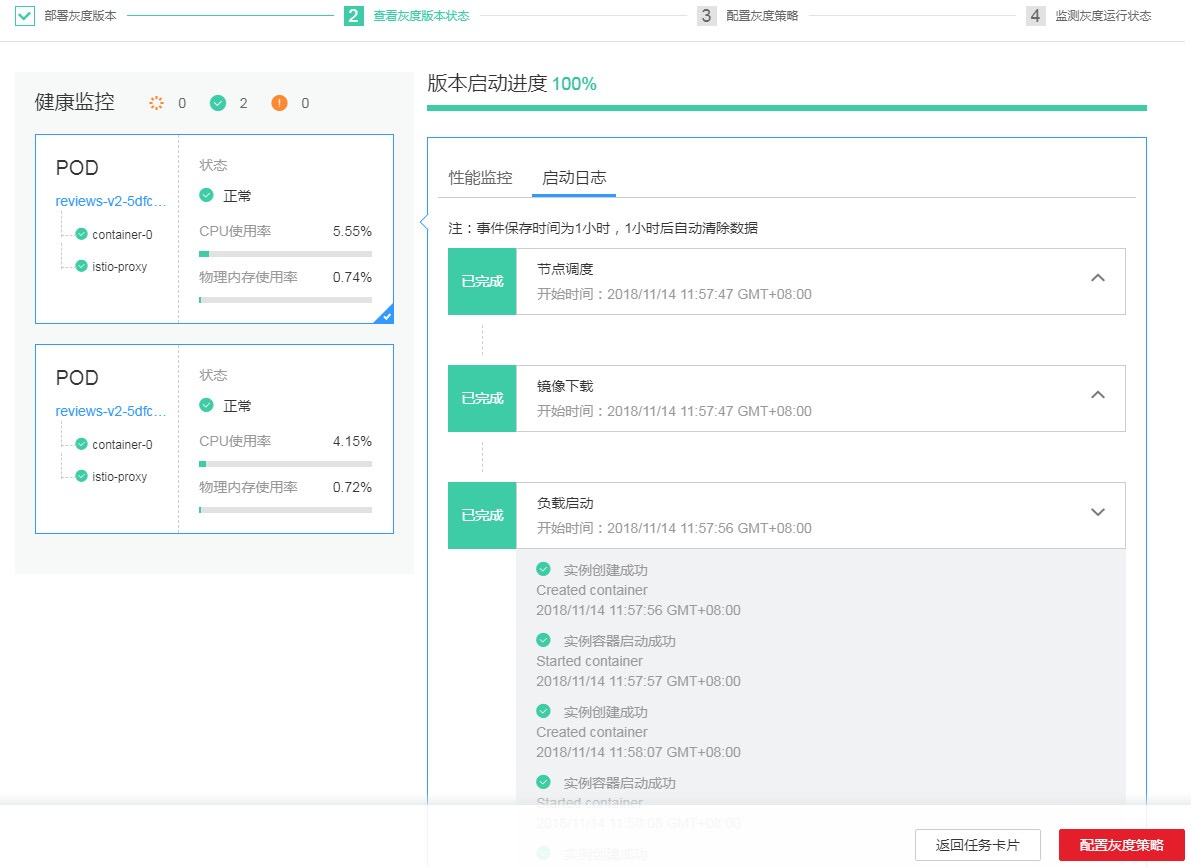
Task: Click the 负载启动 section title
Action: coord(565,503)
